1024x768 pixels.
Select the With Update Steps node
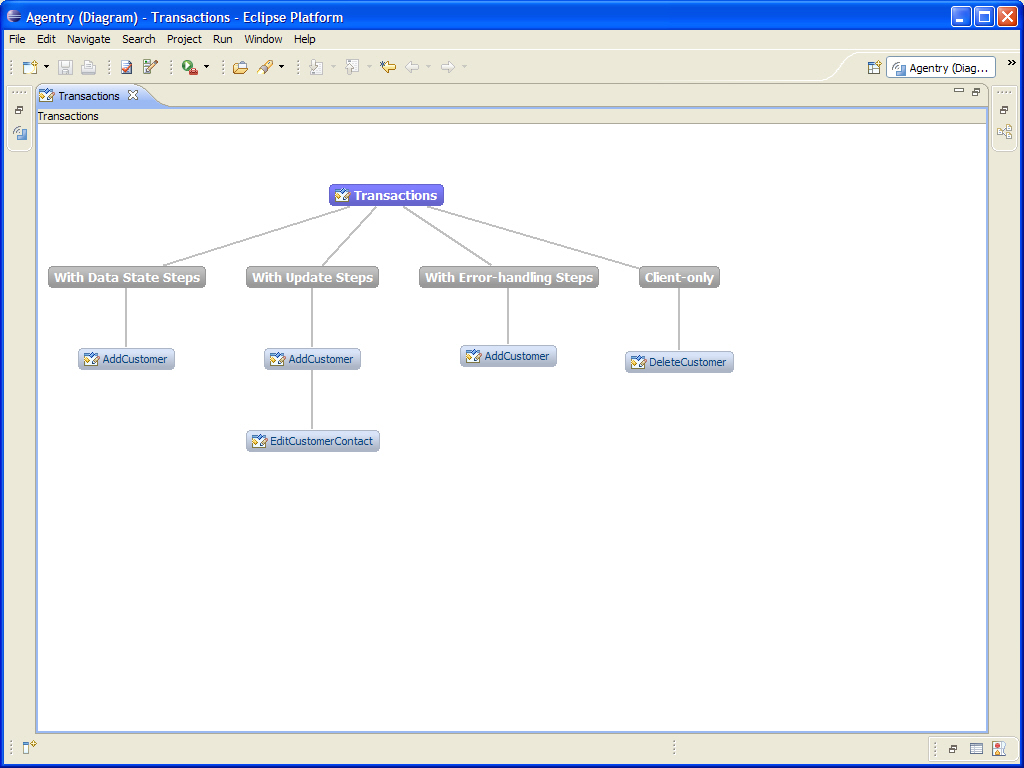312,277
